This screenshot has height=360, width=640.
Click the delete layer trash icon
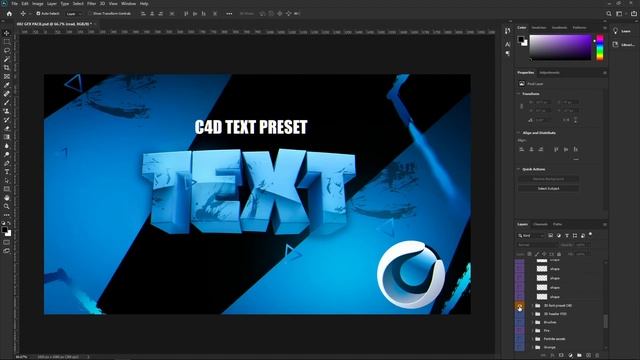(598, 356)
